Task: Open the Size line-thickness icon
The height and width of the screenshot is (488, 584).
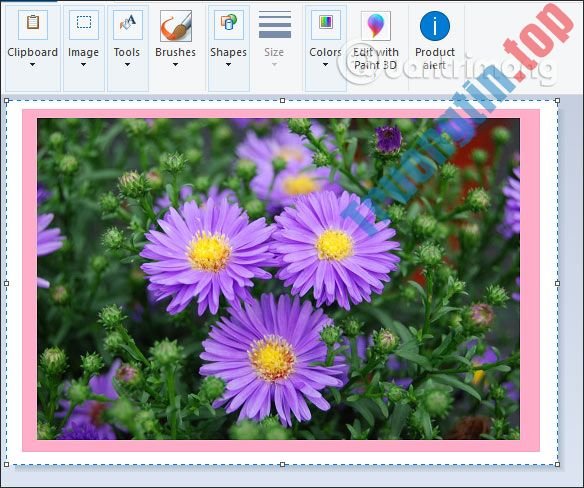Action: (x=275, y=25)
